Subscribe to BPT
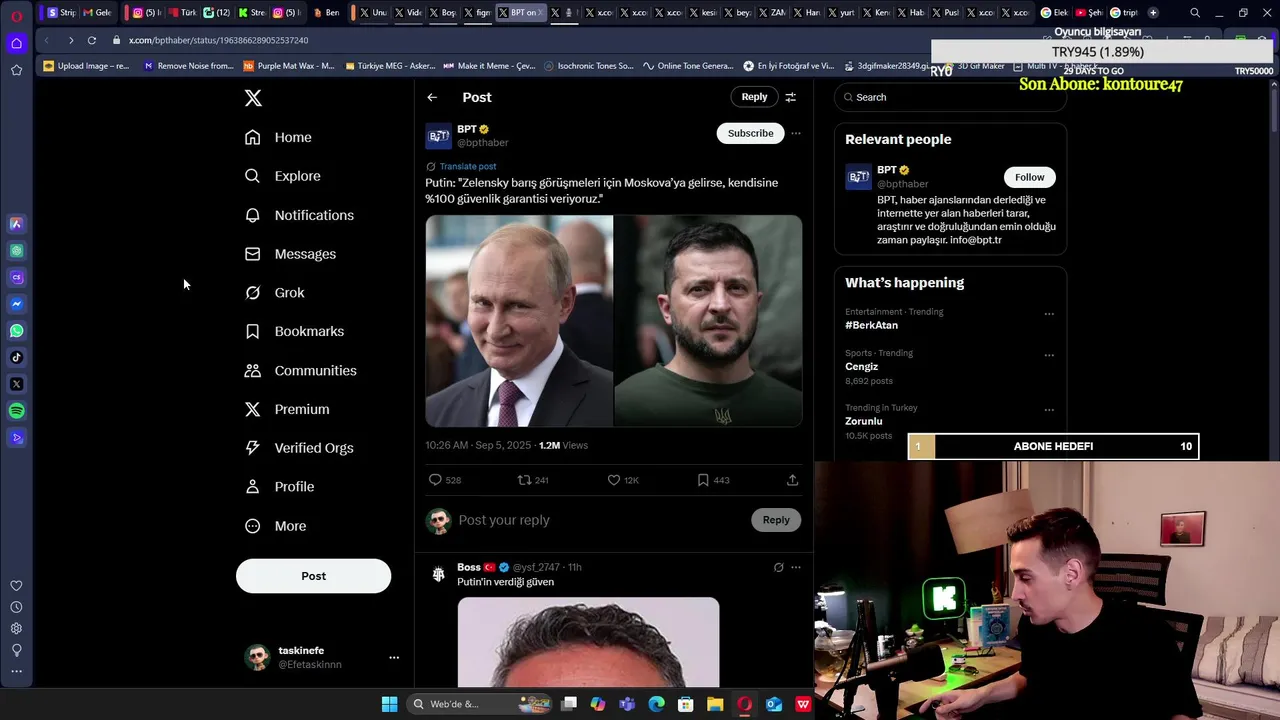 (x=750, y=133)
